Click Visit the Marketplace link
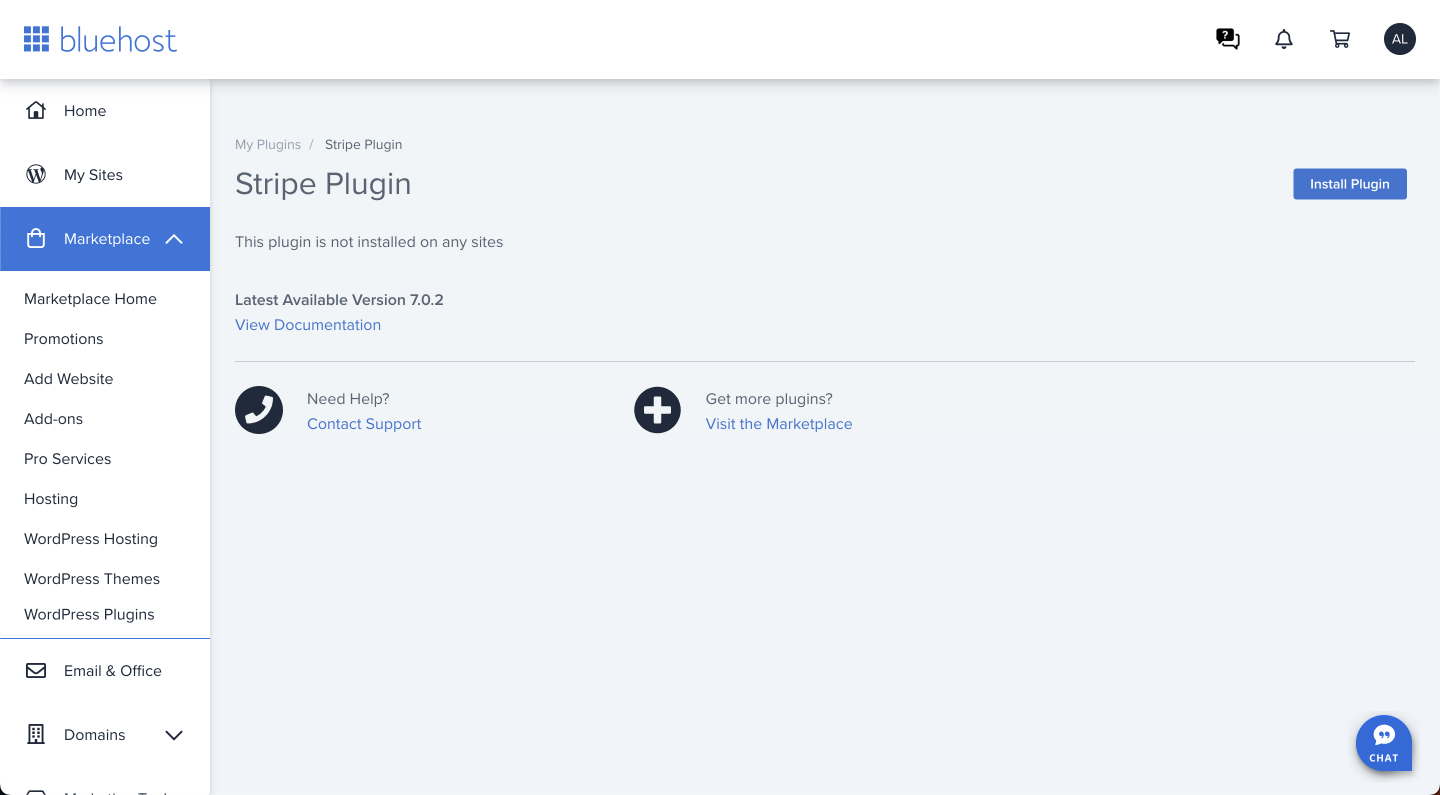This screenshot has width=1440, height=795. point(779,424)
